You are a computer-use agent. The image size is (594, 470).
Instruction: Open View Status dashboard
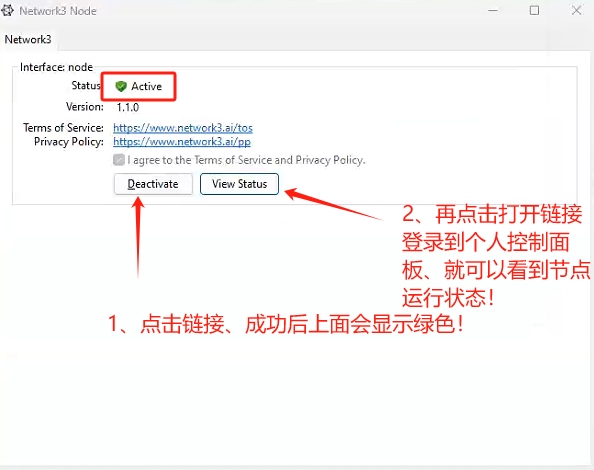(239, 184)
